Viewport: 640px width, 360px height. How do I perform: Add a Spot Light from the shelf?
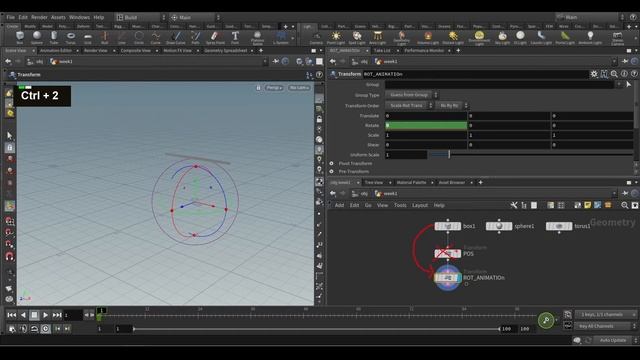(x=357, y=38)
